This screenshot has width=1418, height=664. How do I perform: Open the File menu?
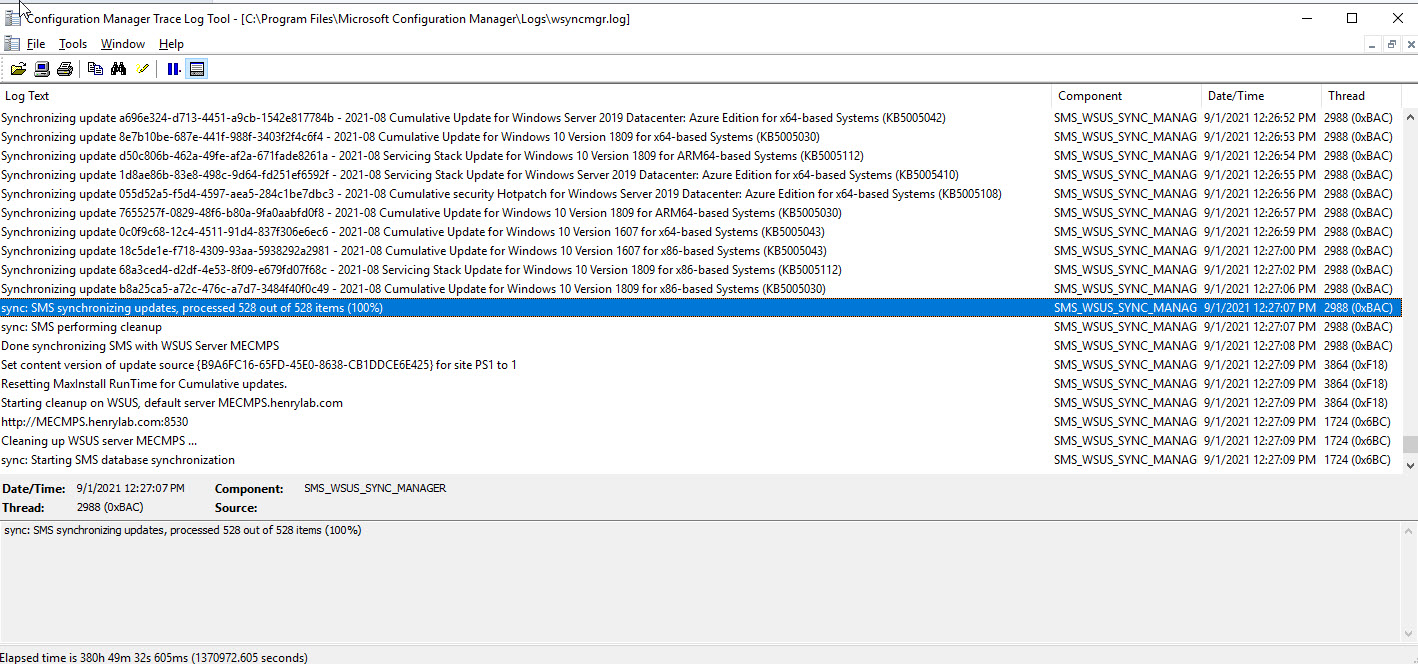click(36, 44)
